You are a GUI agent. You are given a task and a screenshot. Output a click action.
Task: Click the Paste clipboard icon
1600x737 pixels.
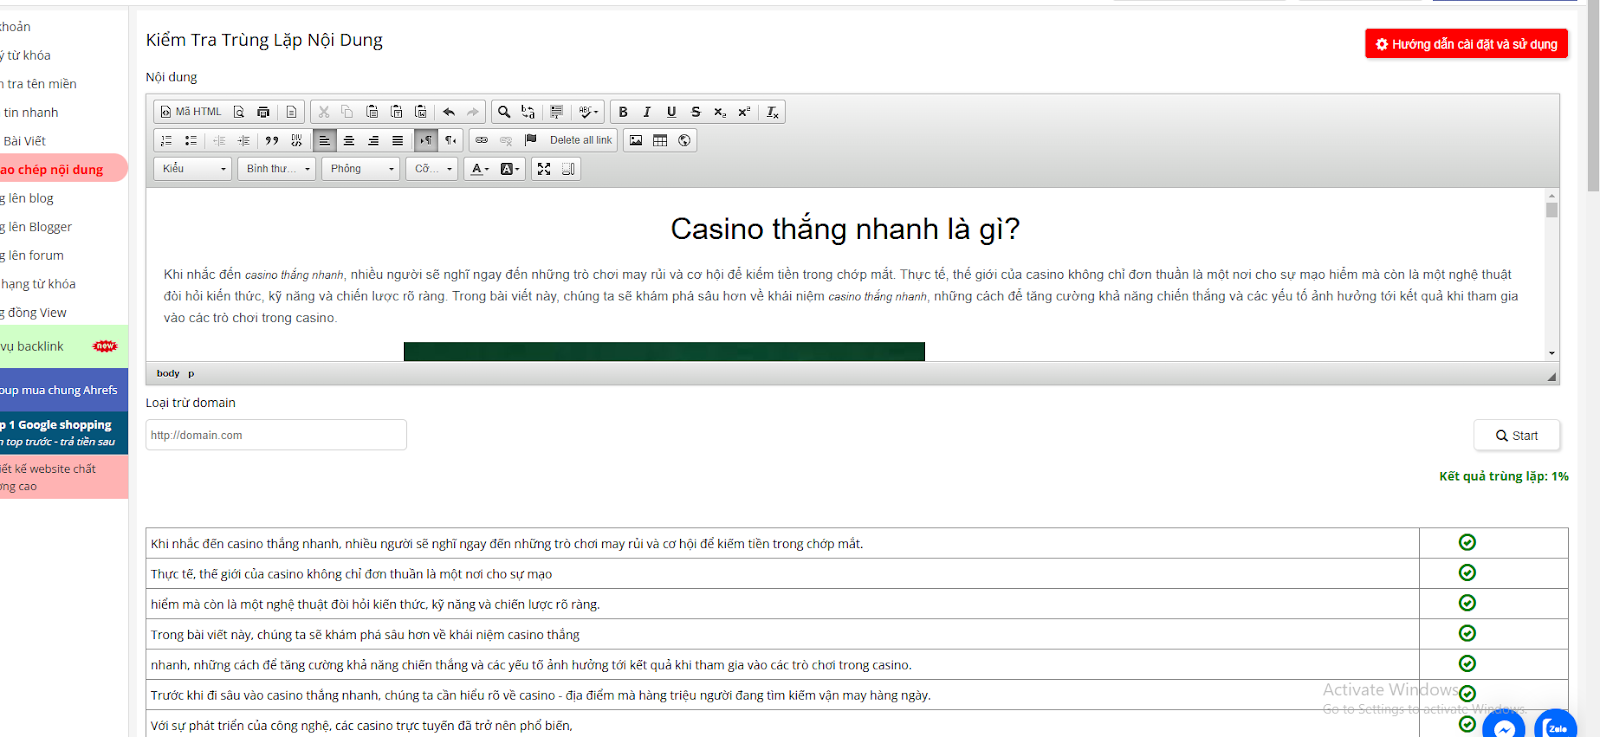click(x=372, y=112)
